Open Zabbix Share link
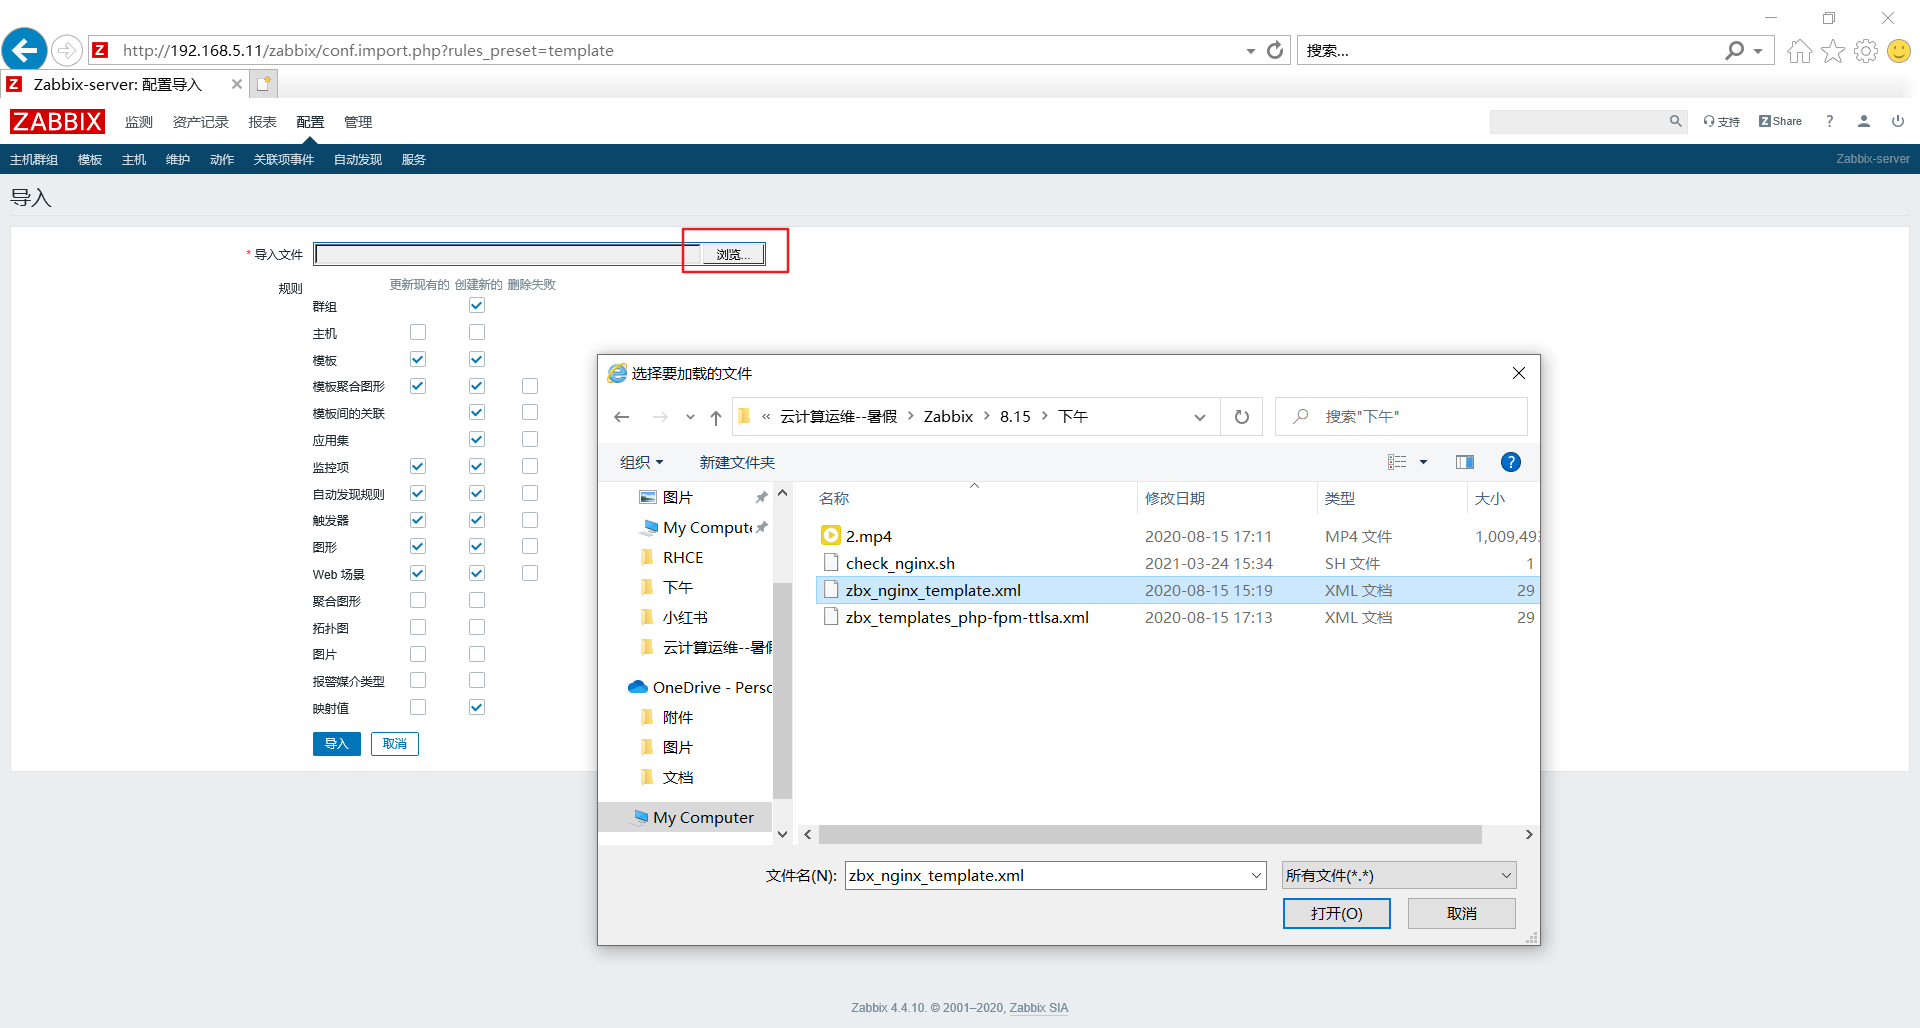Screen dimensions: 1920x1028 click(1780, 121)
